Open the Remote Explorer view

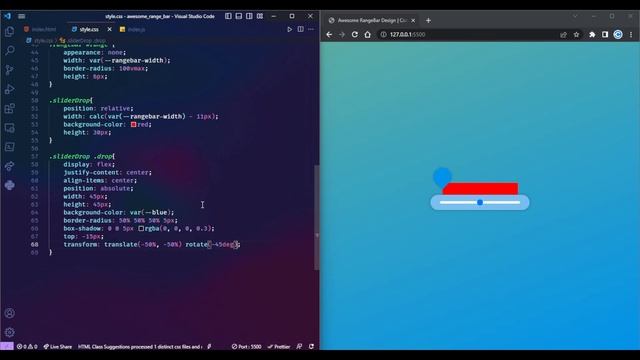(x=9, y=128)
